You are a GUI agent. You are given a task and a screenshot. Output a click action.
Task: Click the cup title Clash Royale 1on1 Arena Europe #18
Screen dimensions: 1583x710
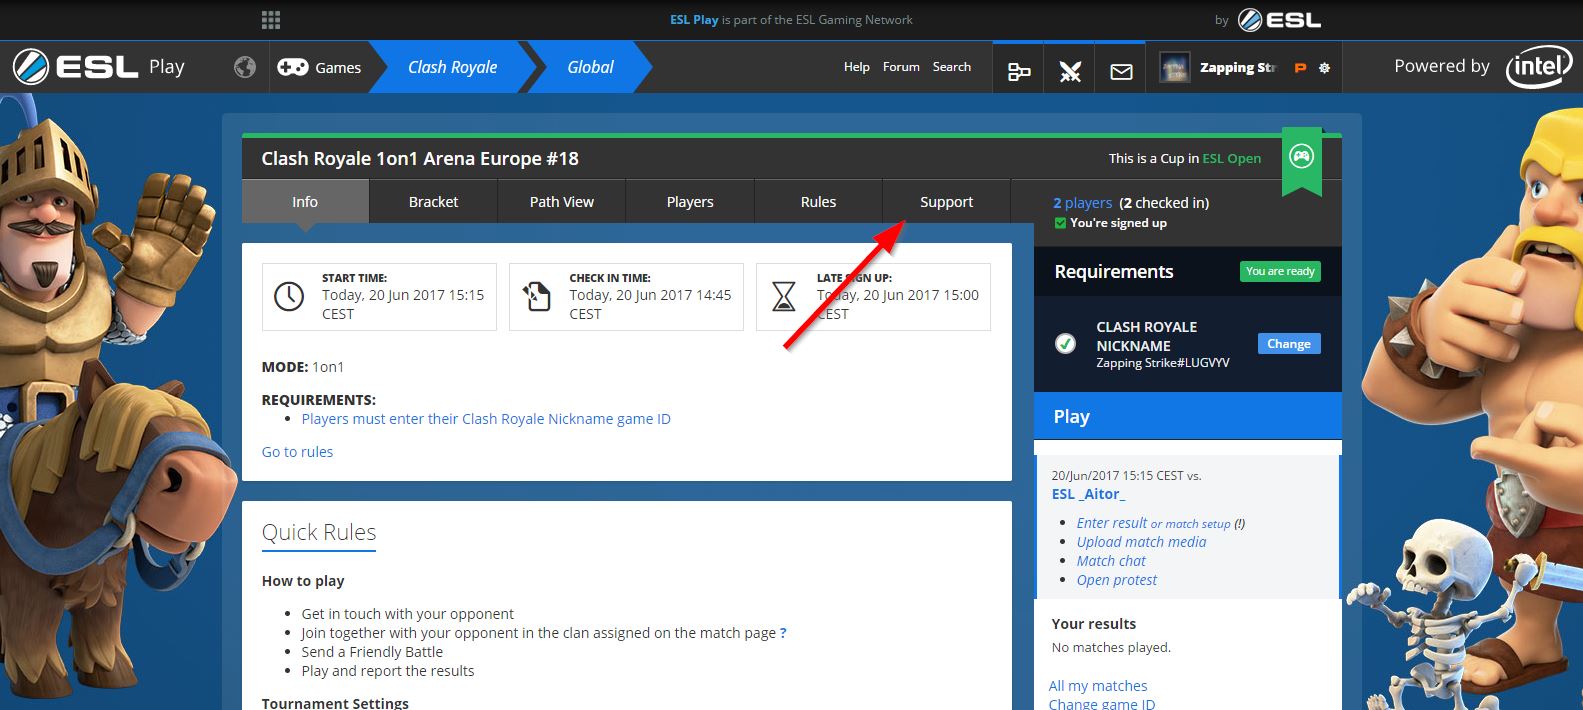coord(420,158)
